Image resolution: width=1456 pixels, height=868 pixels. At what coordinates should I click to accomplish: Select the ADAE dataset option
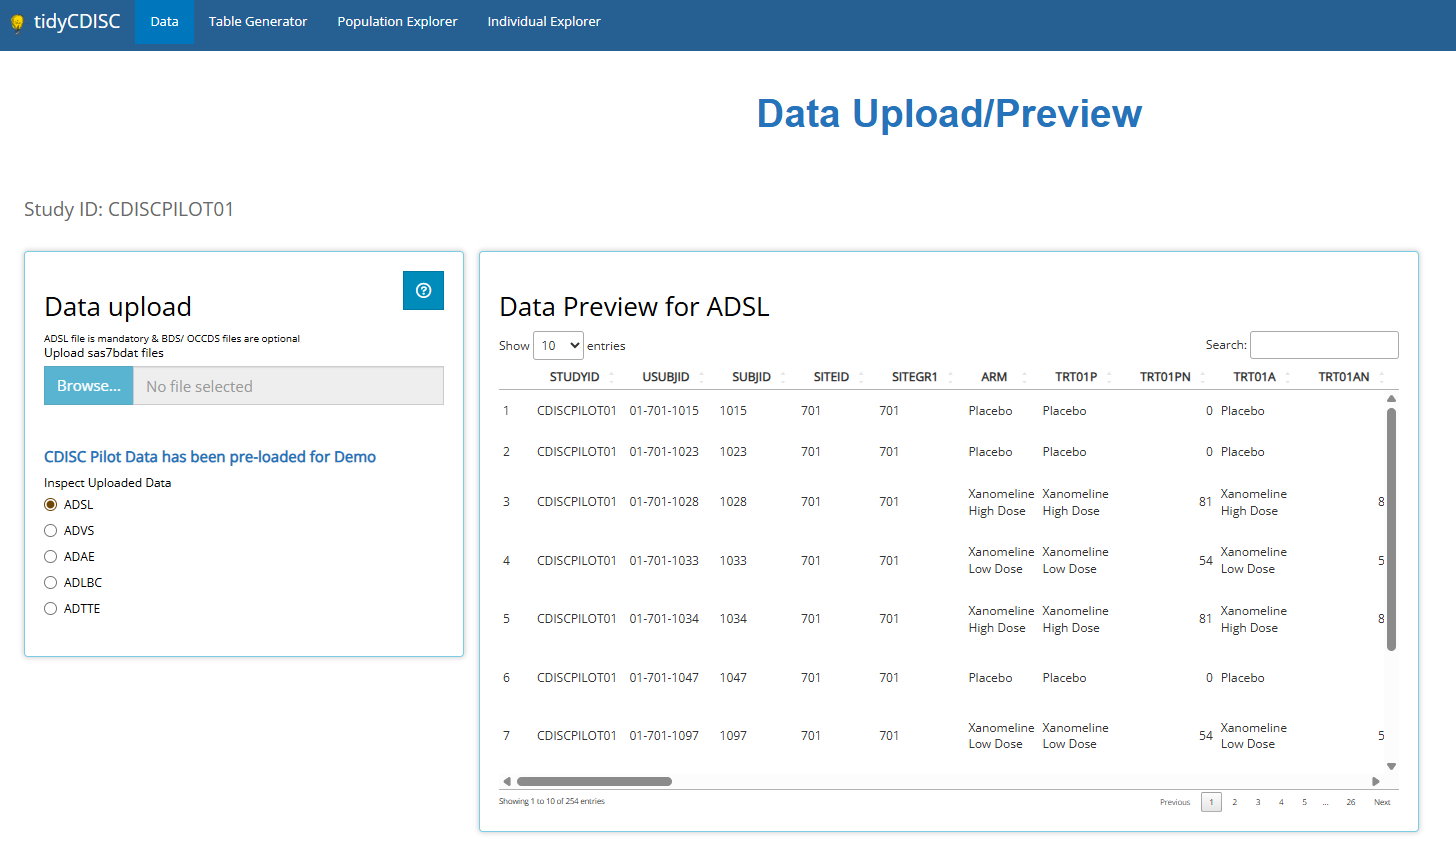(x=51, y=557)
